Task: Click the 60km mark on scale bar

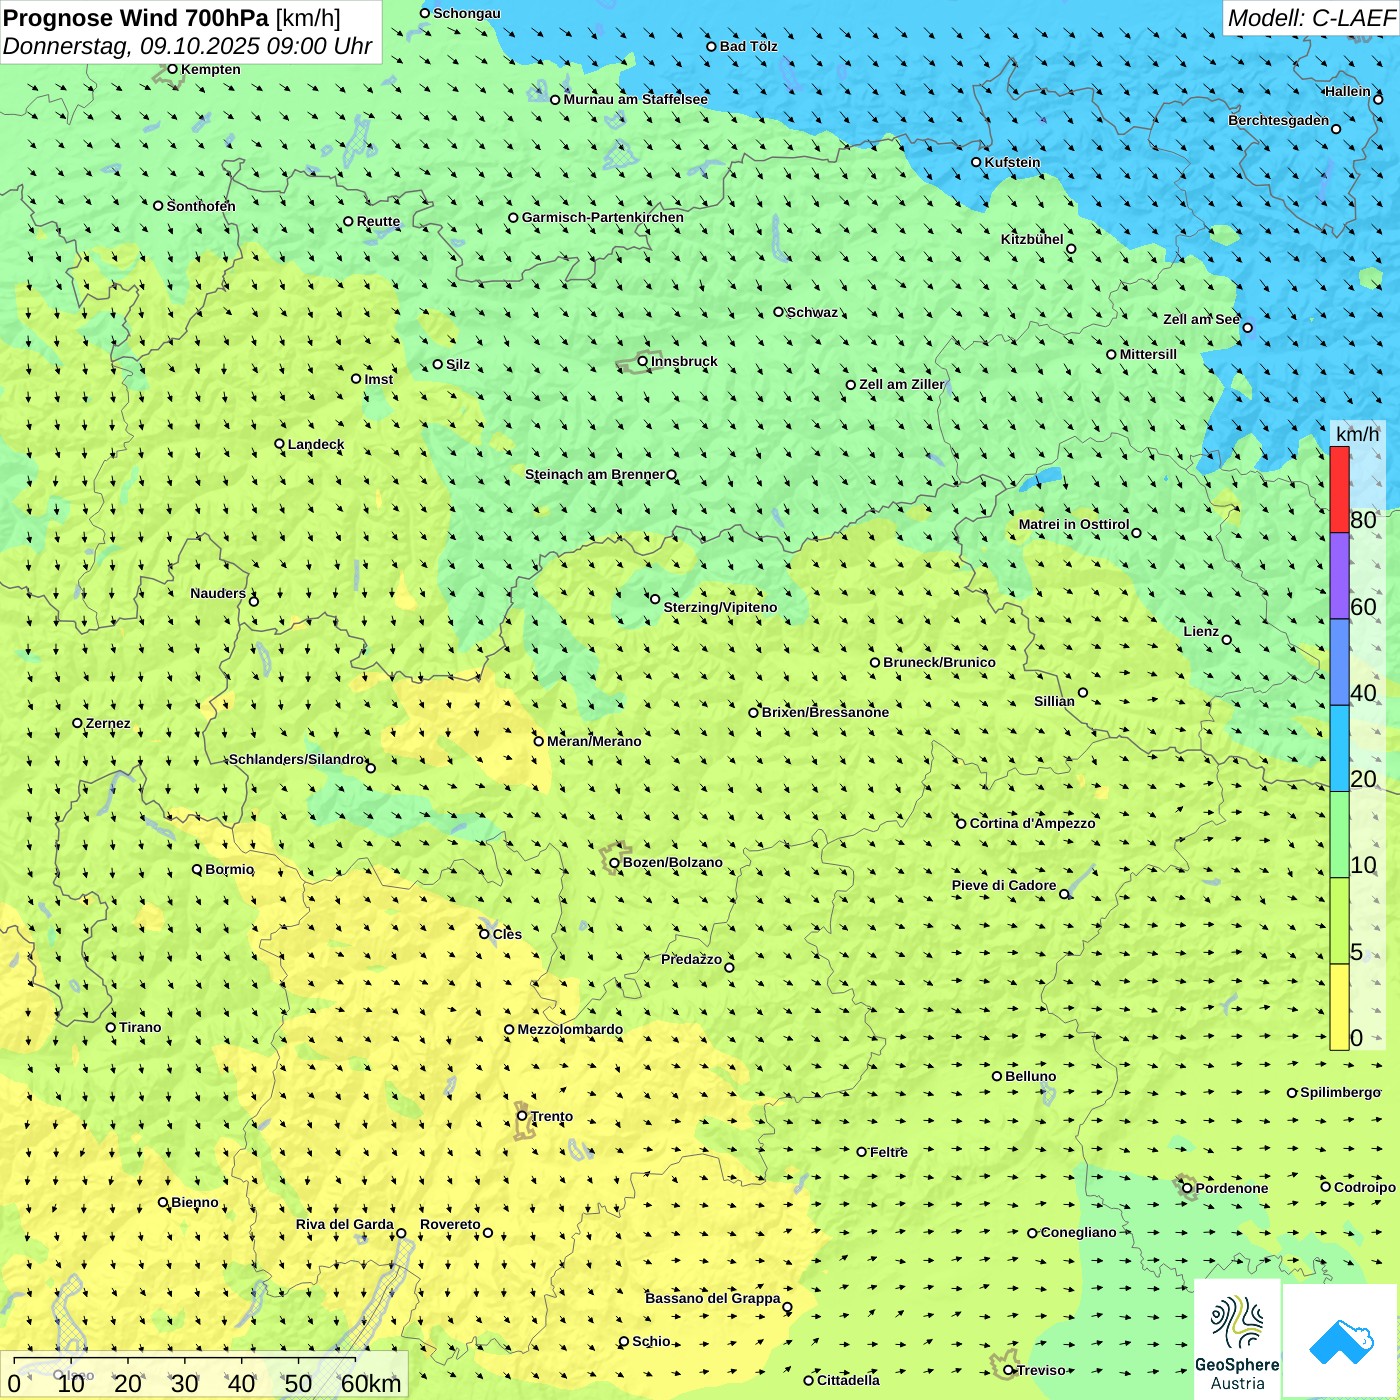Action: pos(370,1383)
